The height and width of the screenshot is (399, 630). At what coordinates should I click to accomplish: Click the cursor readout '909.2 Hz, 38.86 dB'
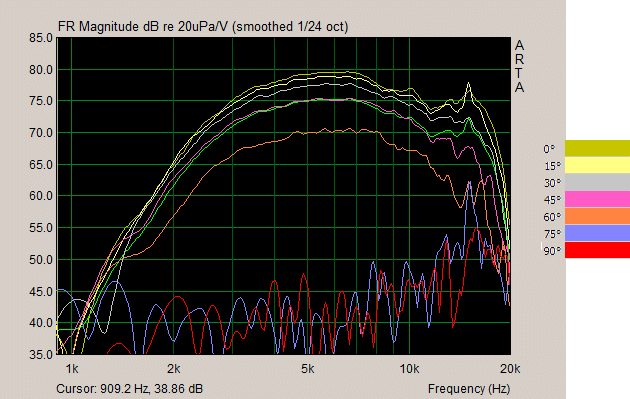click(x=151, y=389)
